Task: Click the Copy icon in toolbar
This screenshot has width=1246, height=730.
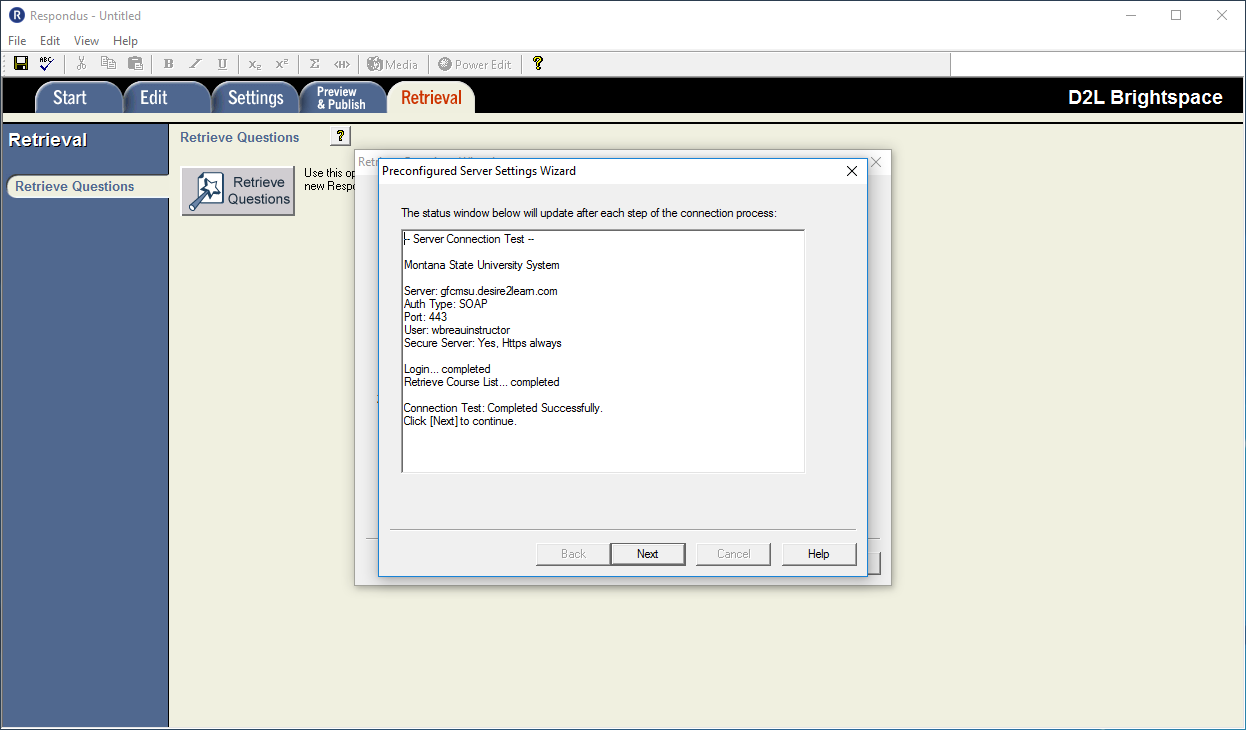Action: 108,64
